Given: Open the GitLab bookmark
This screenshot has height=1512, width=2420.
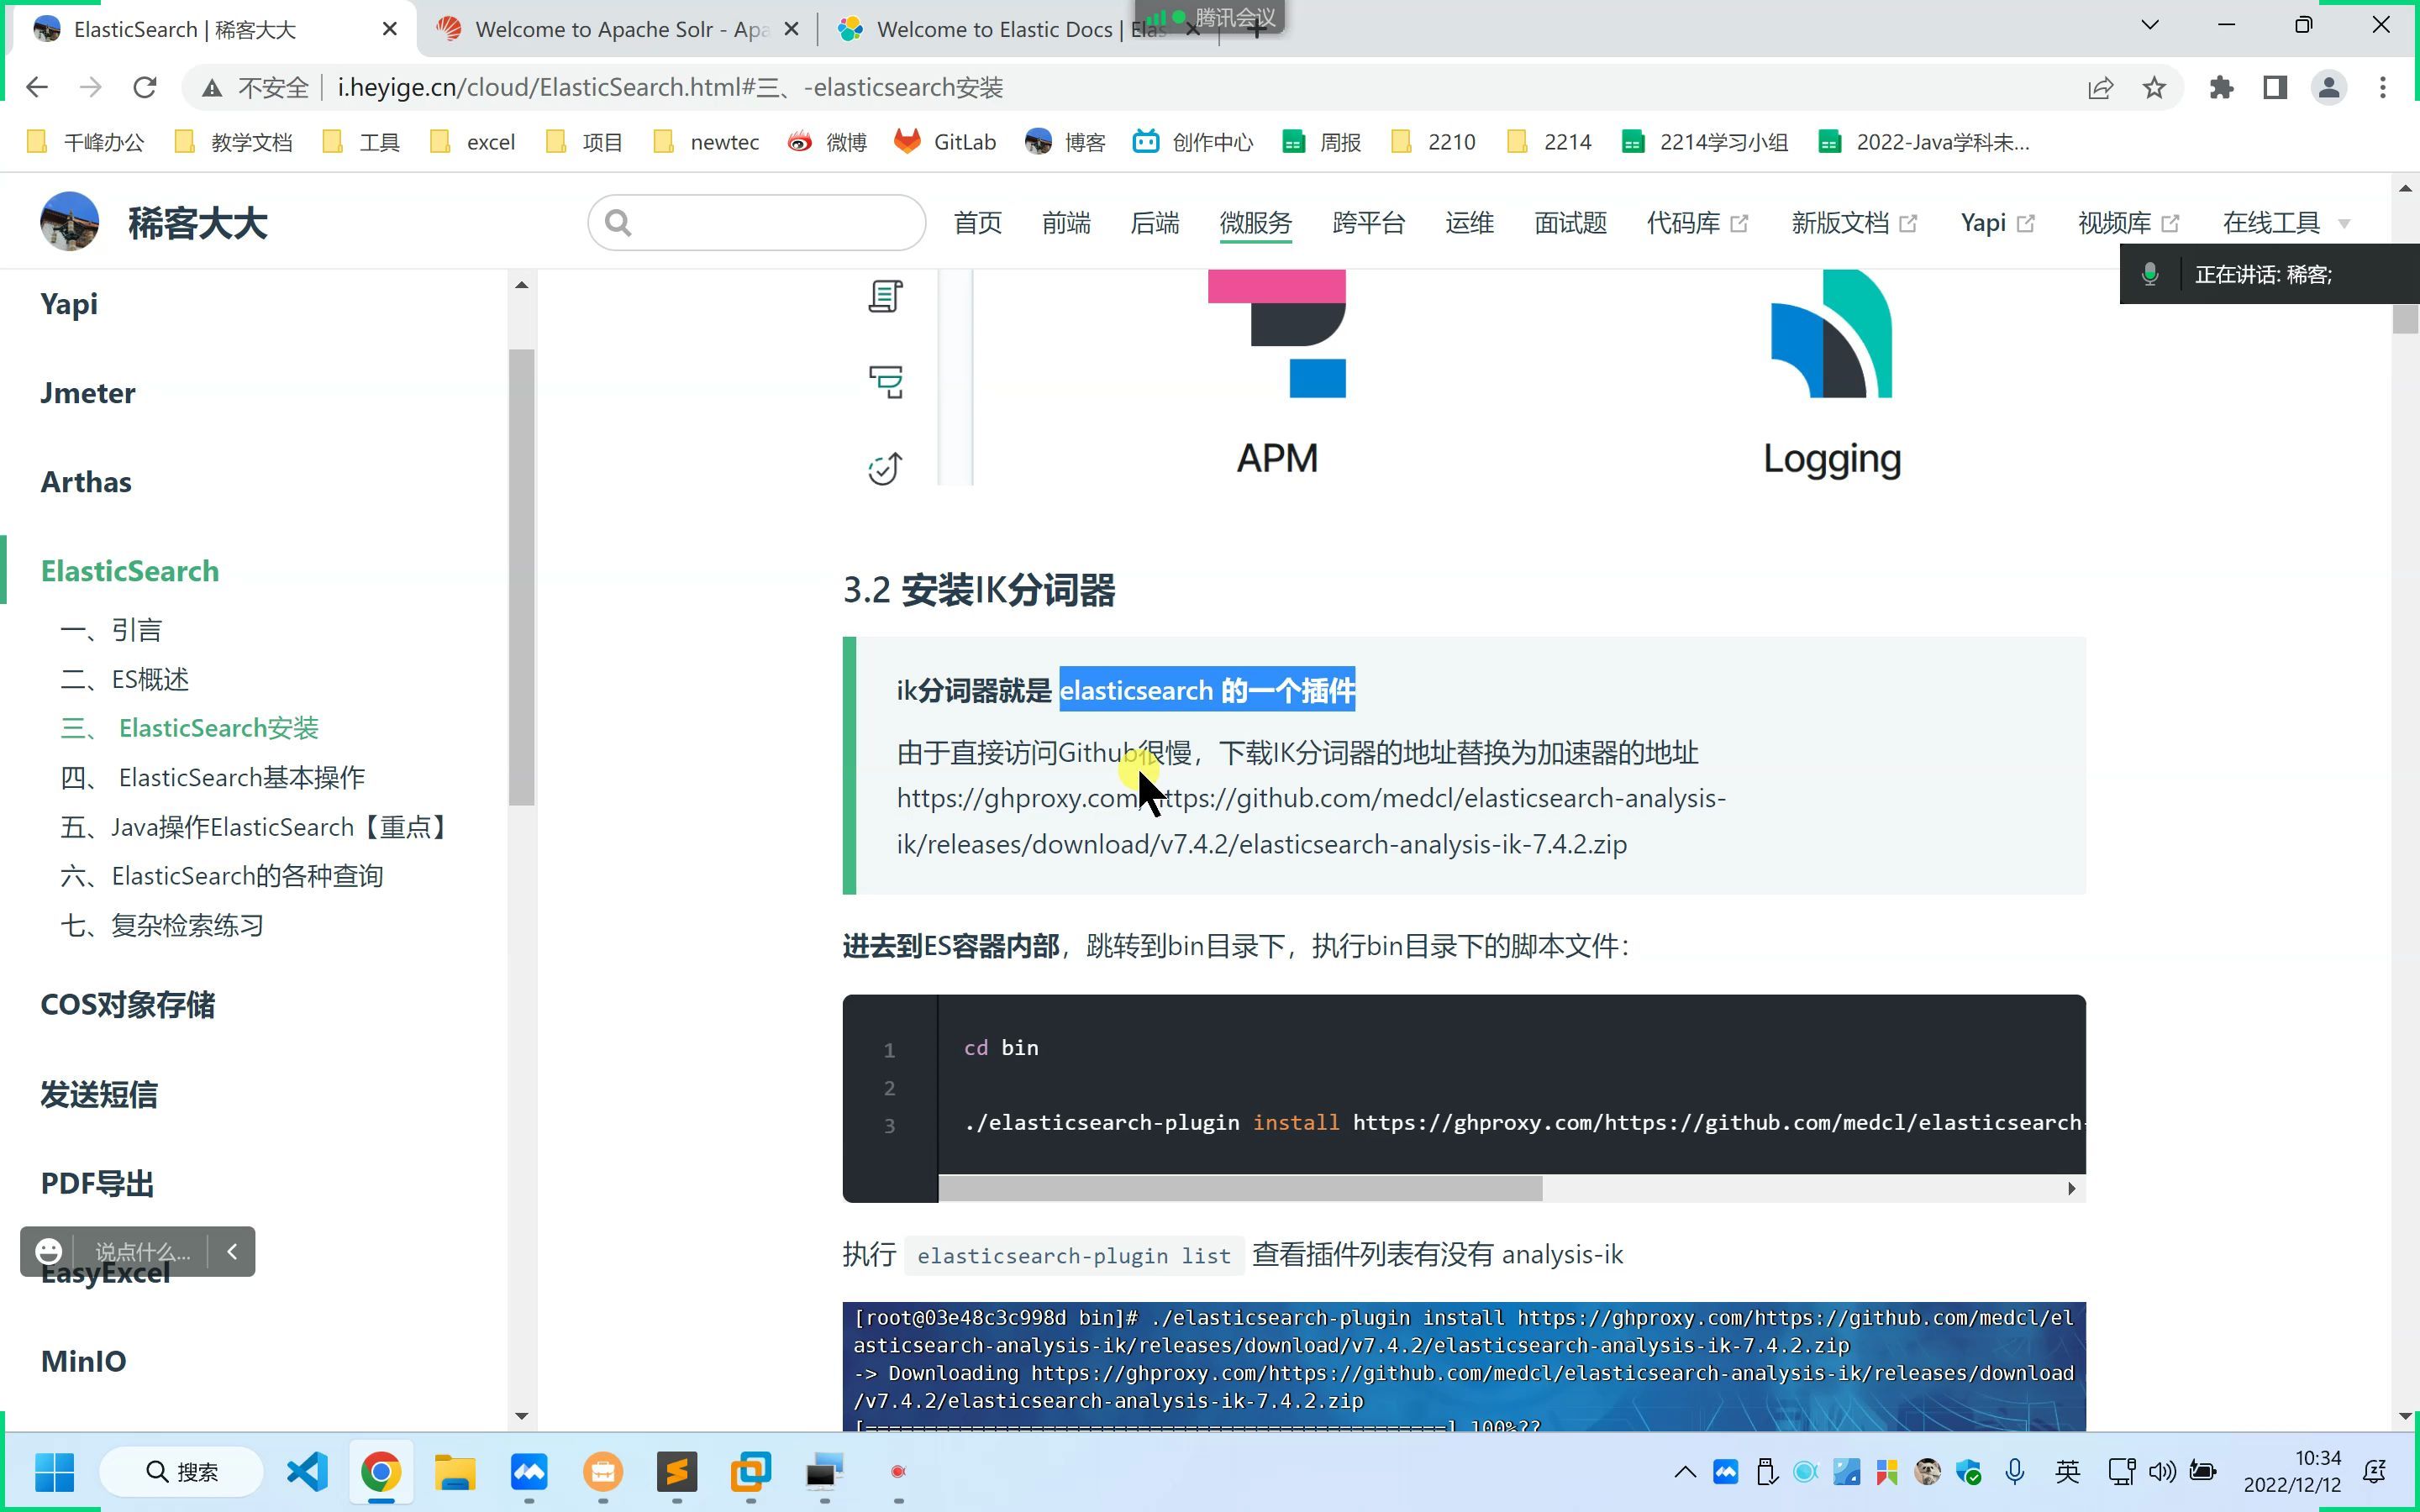Looking at the screenshot, I should tap(945, 142).
